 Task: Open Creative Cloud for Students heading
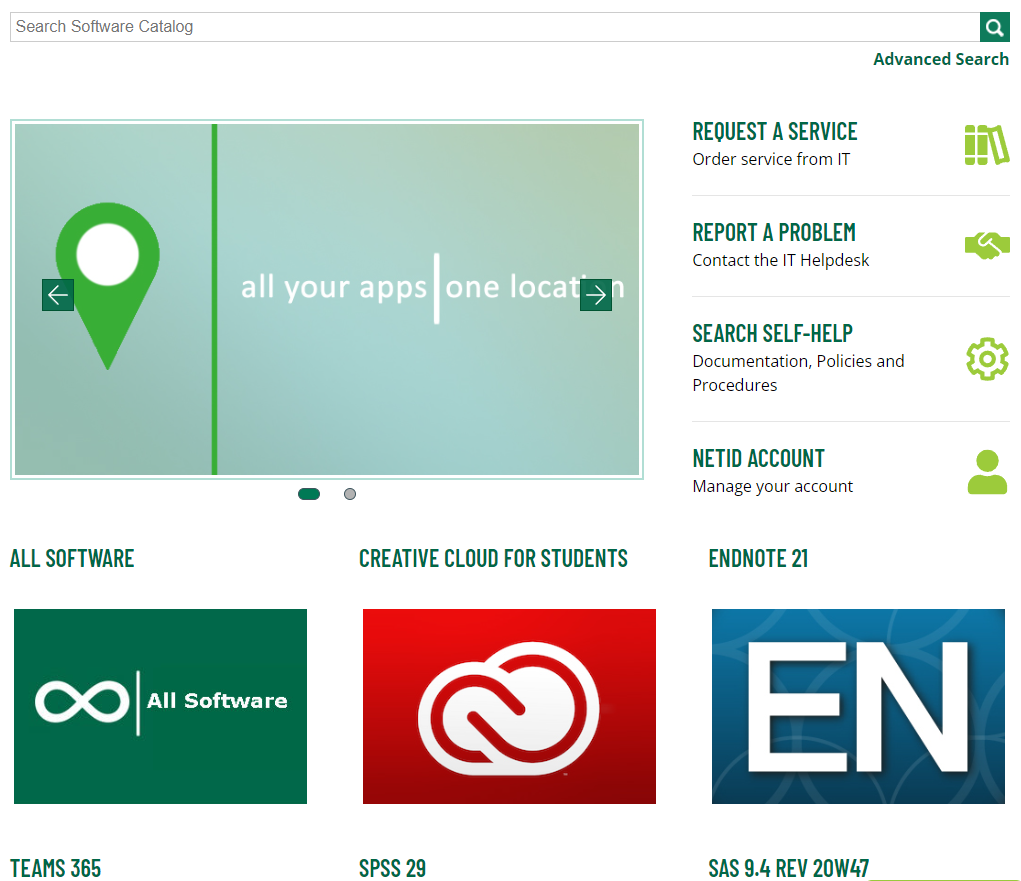[493, 558]
